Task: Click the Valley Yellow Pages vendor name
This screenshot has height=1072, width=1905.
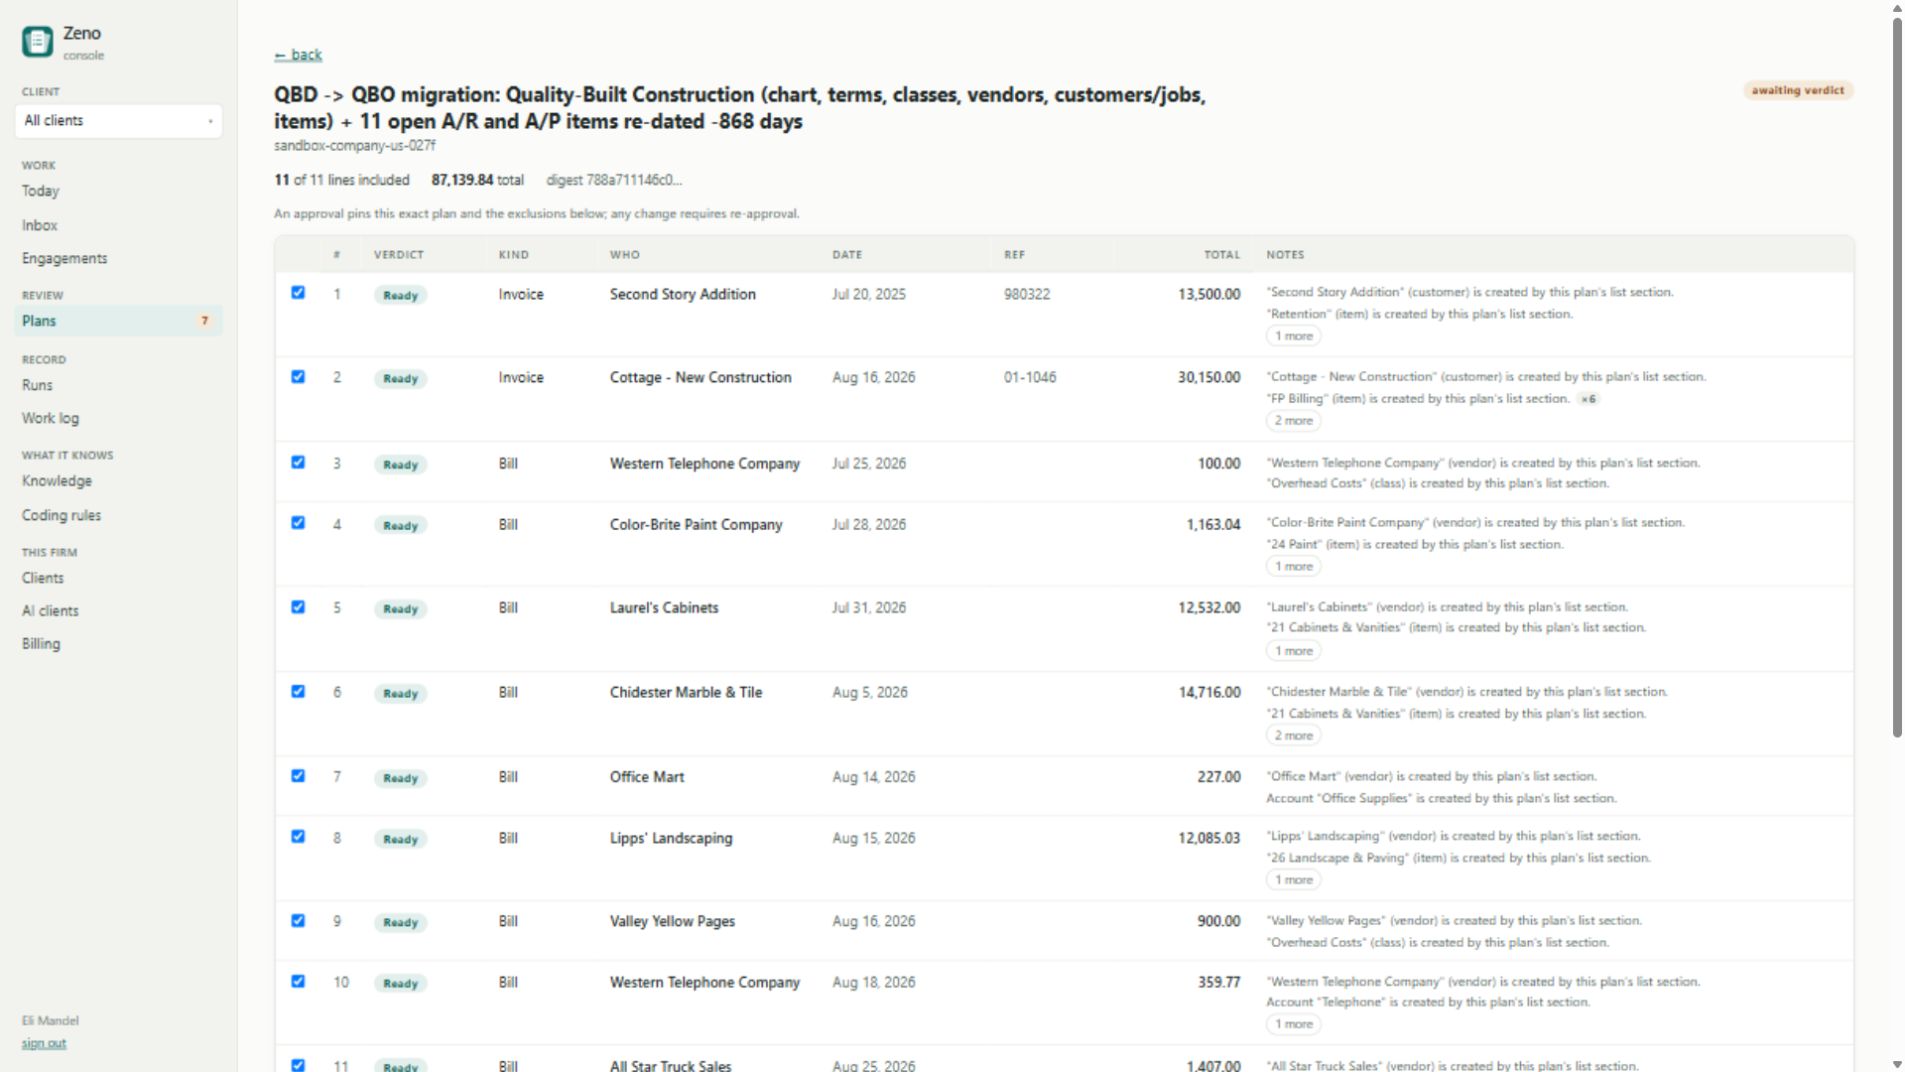Action: point(672,921)
